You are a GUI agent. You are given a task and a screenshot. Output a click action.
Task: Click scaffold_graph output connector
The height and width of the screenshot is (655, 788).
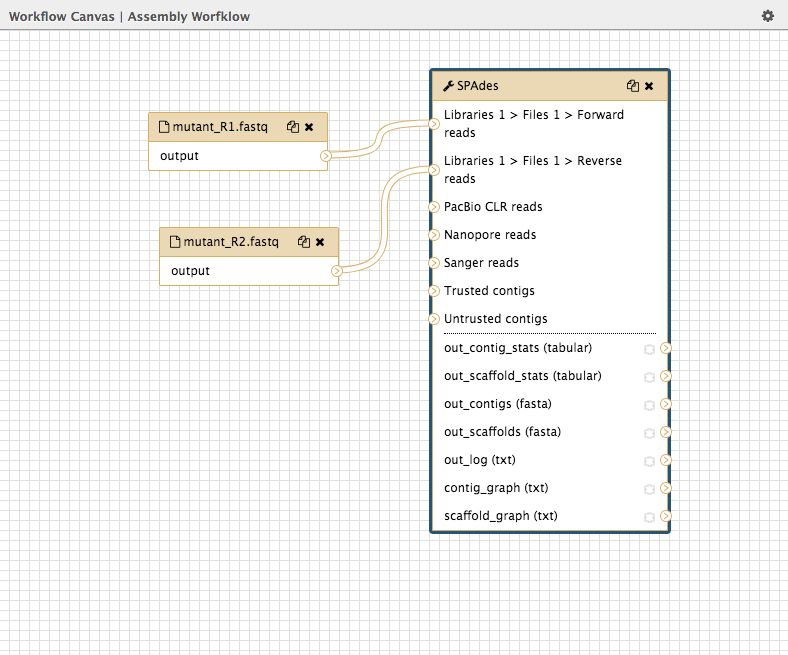pyautogui.click(x=666, y=516)
